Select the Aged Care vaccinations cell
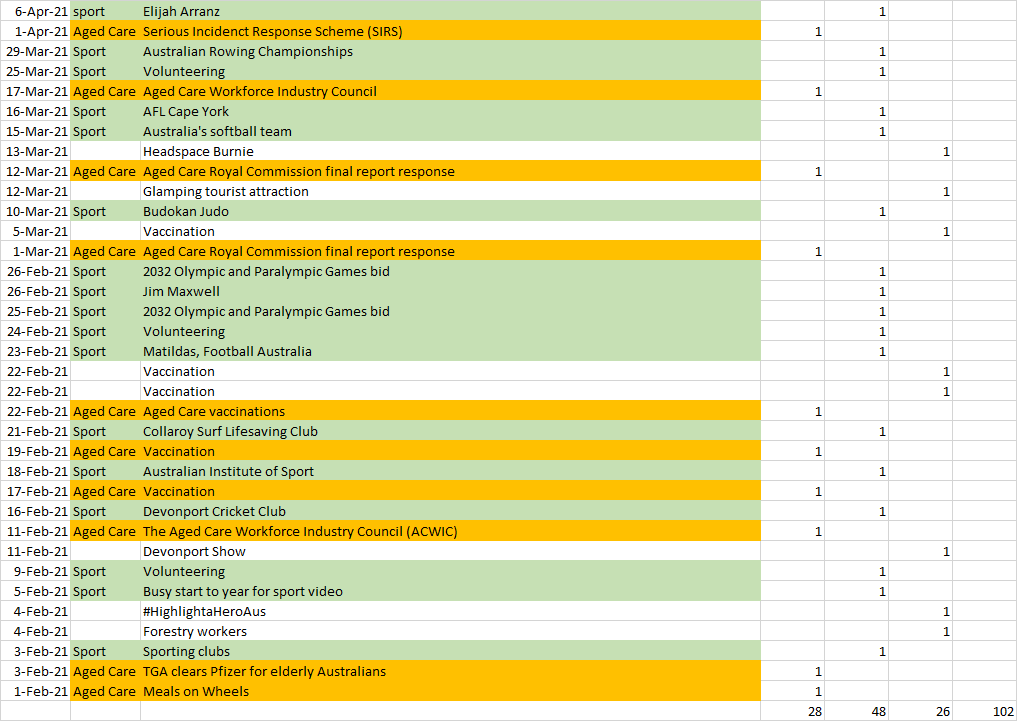 [x=450, y=411]
